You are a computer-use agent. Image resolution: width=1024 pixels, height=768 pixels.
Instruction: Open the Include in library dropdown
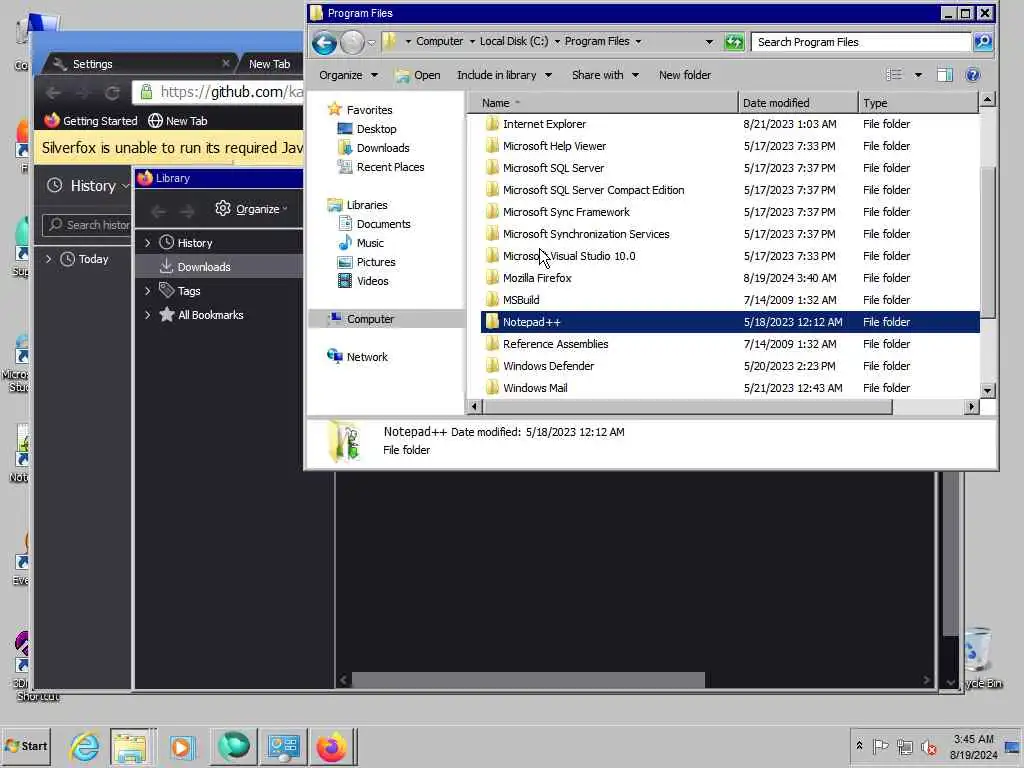[x=504, y=75]
